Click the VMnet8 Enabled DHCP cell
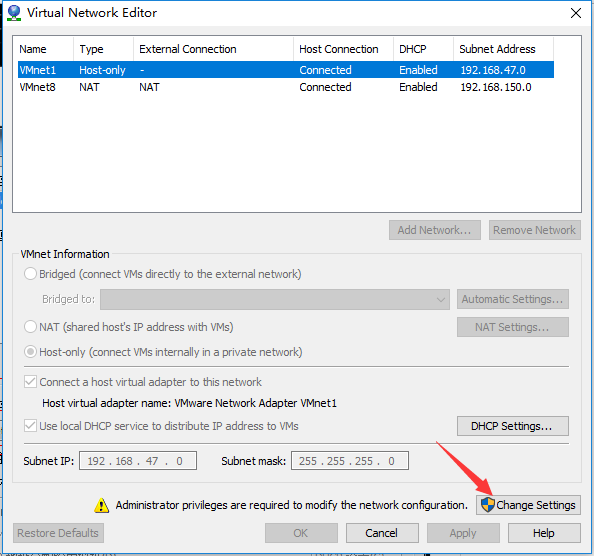Viewport: 594px width, 556px height. (x=418, y=87)
